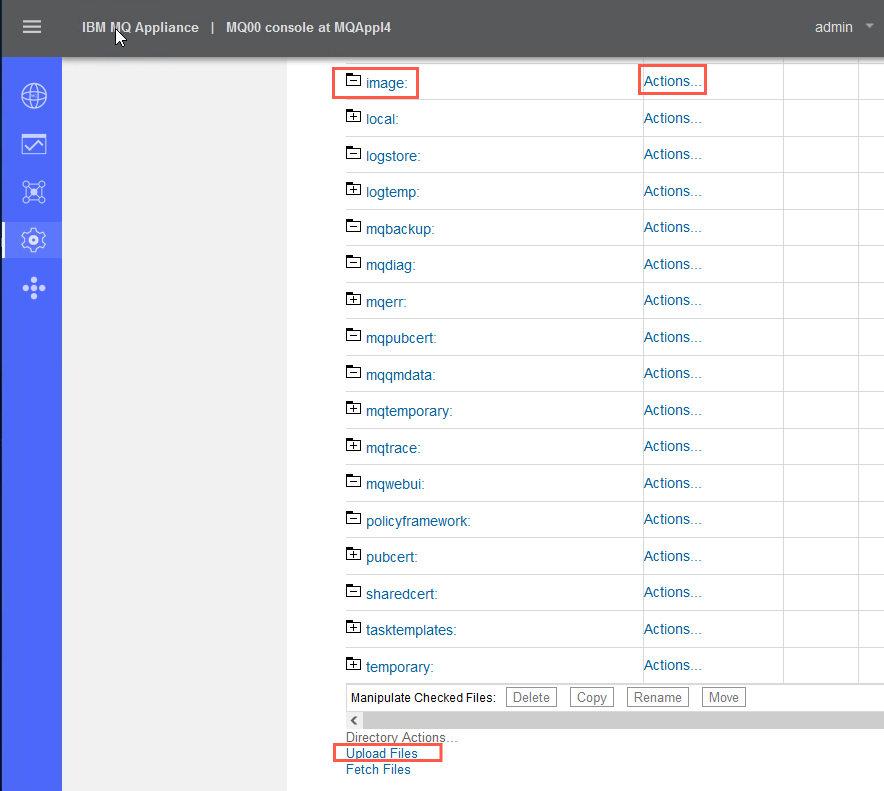Viewport: 884px width, 791px height.
Task: Expand the local: directory
Action: [353, 116]
